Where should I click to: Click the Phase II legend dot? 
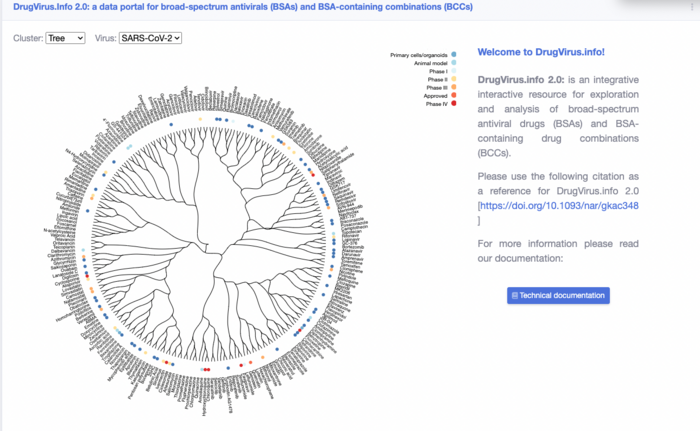coord(455,79)
